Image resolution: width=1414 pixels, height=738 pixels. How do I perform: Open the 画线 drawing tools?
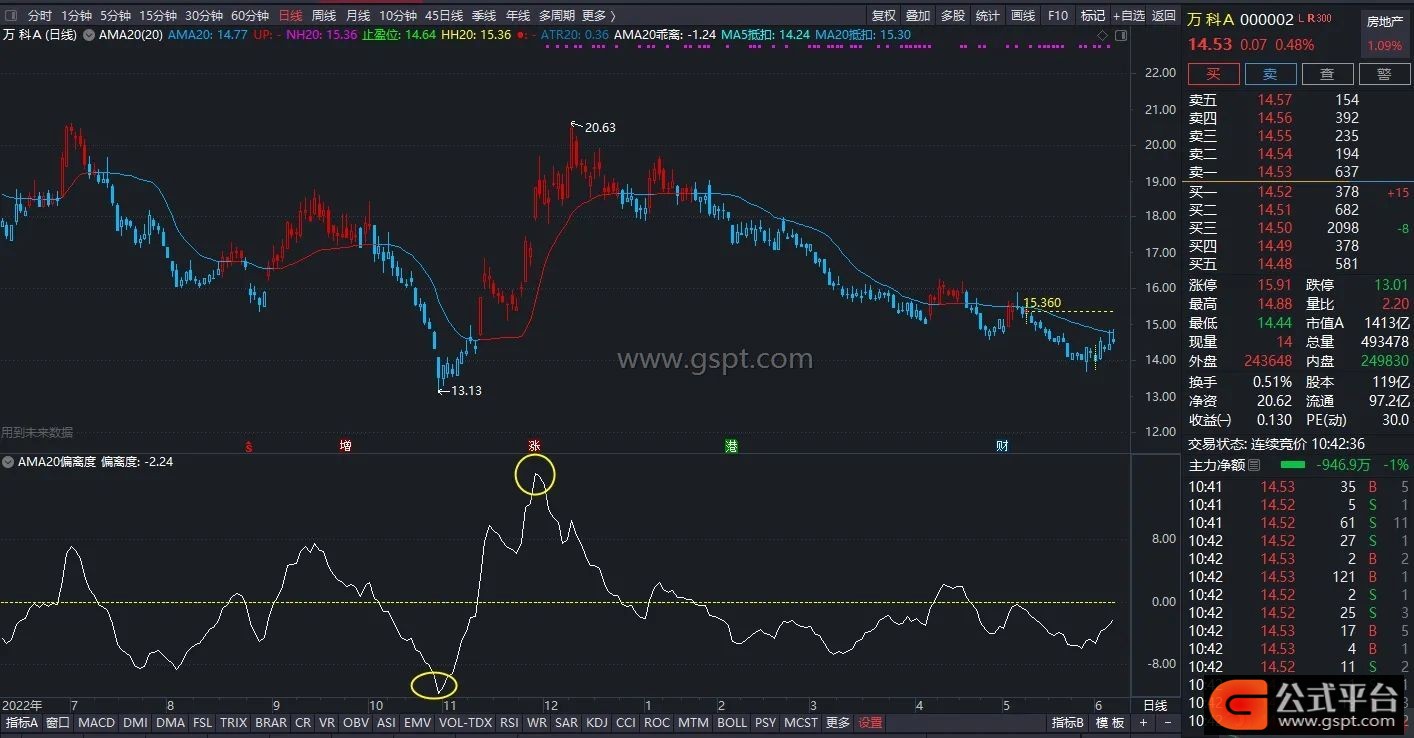1023,15
